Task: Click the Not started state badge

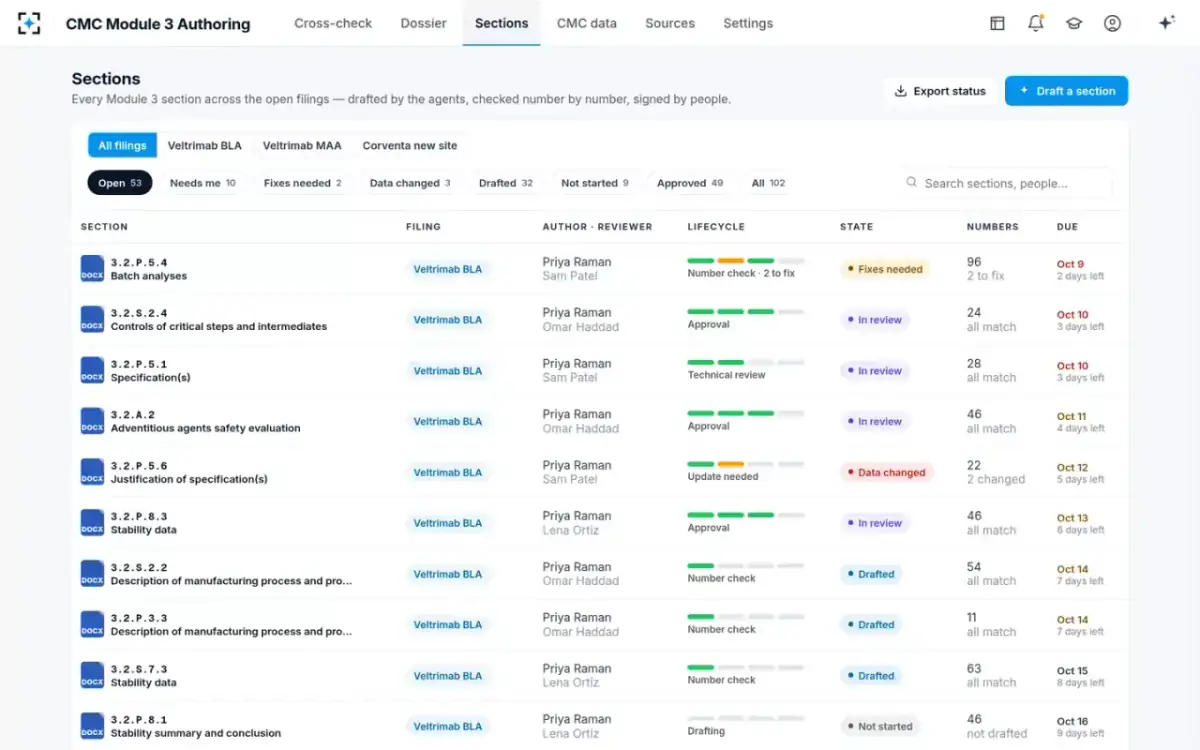Action: [x=879, y=726]
